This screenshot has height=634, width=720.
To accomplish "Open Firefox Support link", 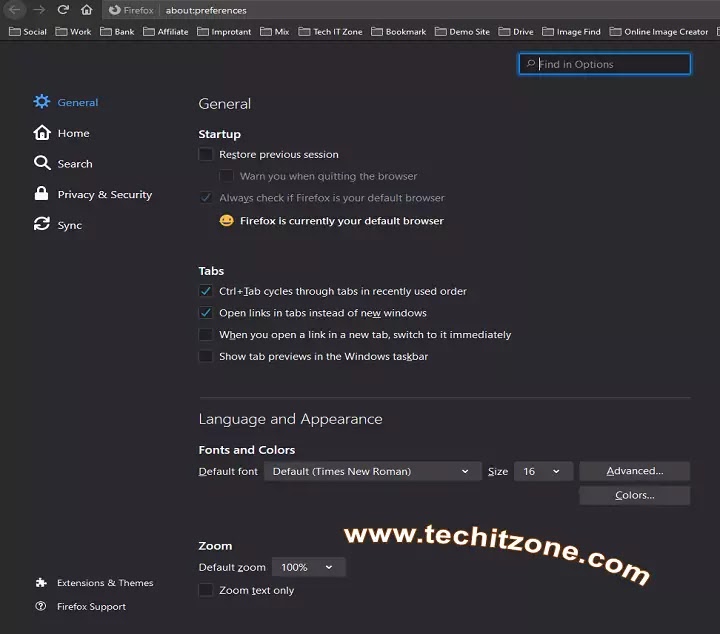I will coord(91,606).
